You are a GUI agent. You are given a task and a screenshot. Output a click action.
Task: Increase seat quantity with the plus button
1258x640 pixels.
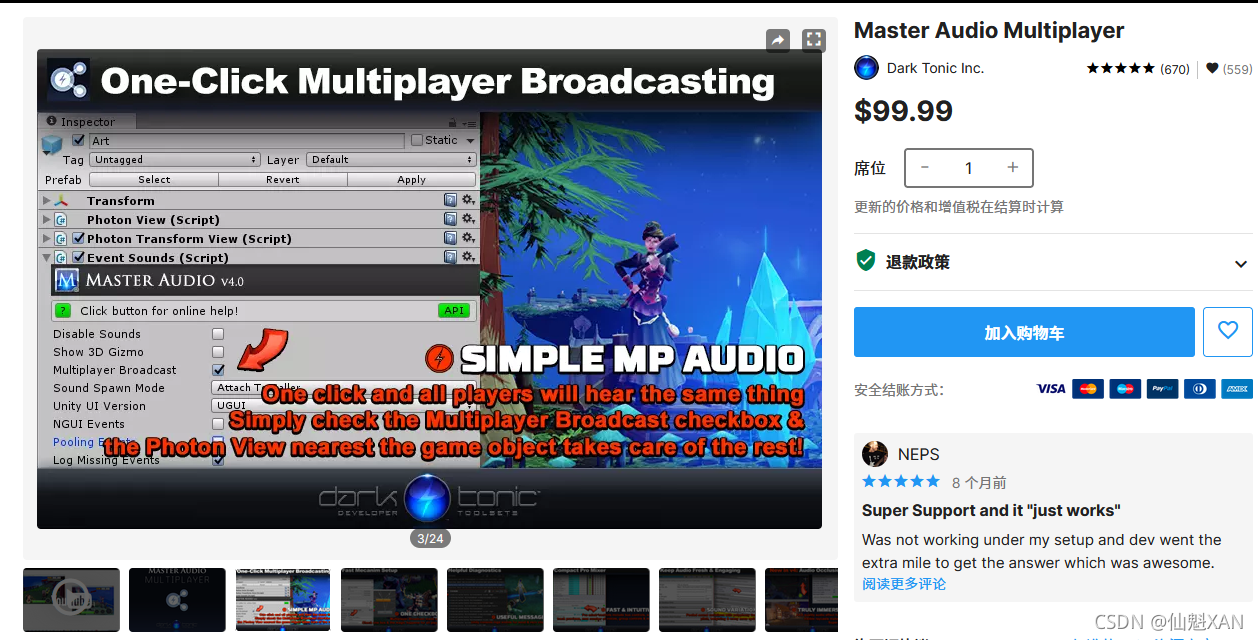tap(1013, 167)
